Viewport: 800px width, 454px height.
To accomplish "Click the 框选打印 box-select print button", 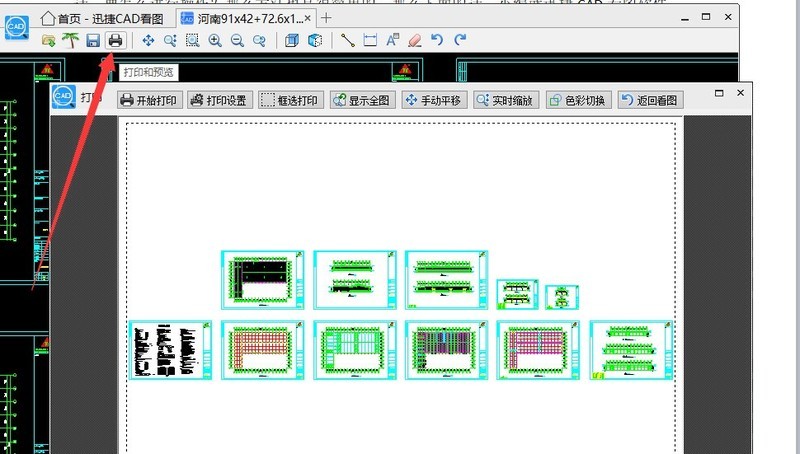I will (290, 100).
